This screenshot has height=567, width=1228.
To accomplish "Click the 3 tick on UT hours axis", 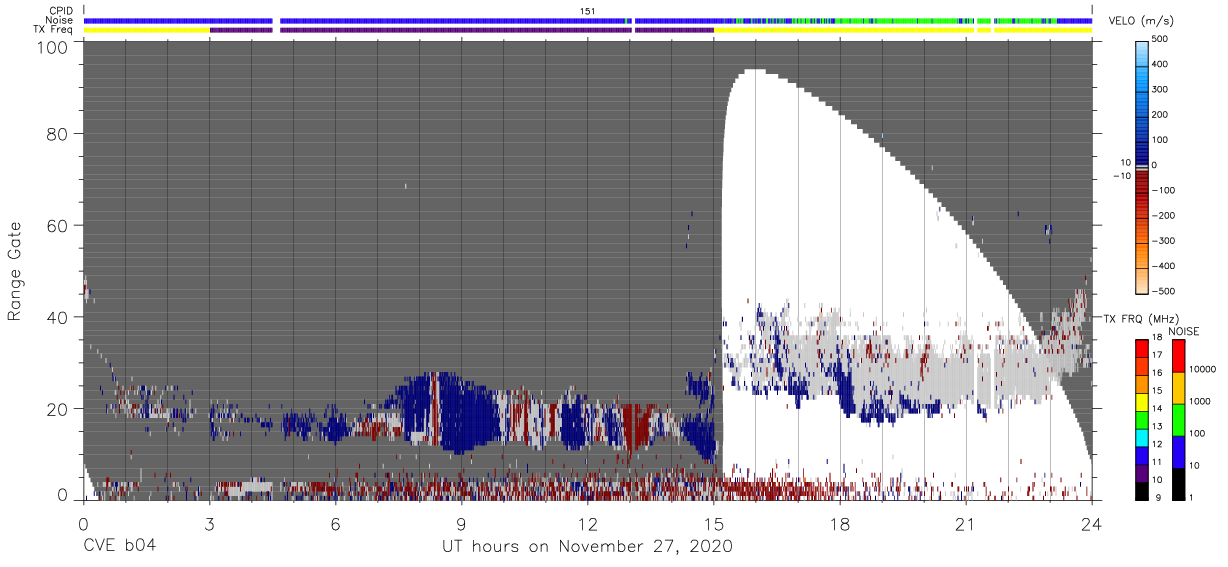I will (209, 523).
